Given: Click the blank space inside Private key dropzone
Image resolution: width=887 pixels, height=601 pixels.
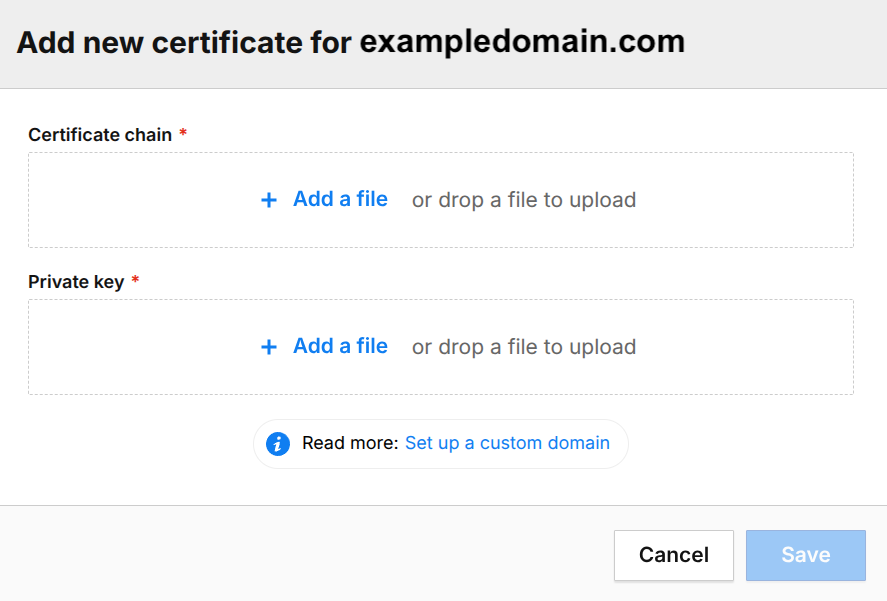Looking at the screenshot, I should (x=141, y=347).
